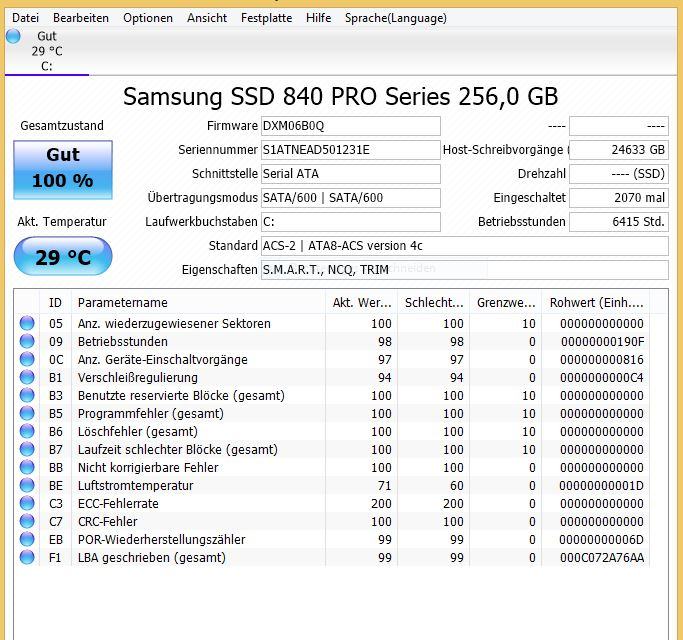The width and height of the screenshot is (683, 640).
Task: Open the Hilfe menu
Action: point(318,18)
